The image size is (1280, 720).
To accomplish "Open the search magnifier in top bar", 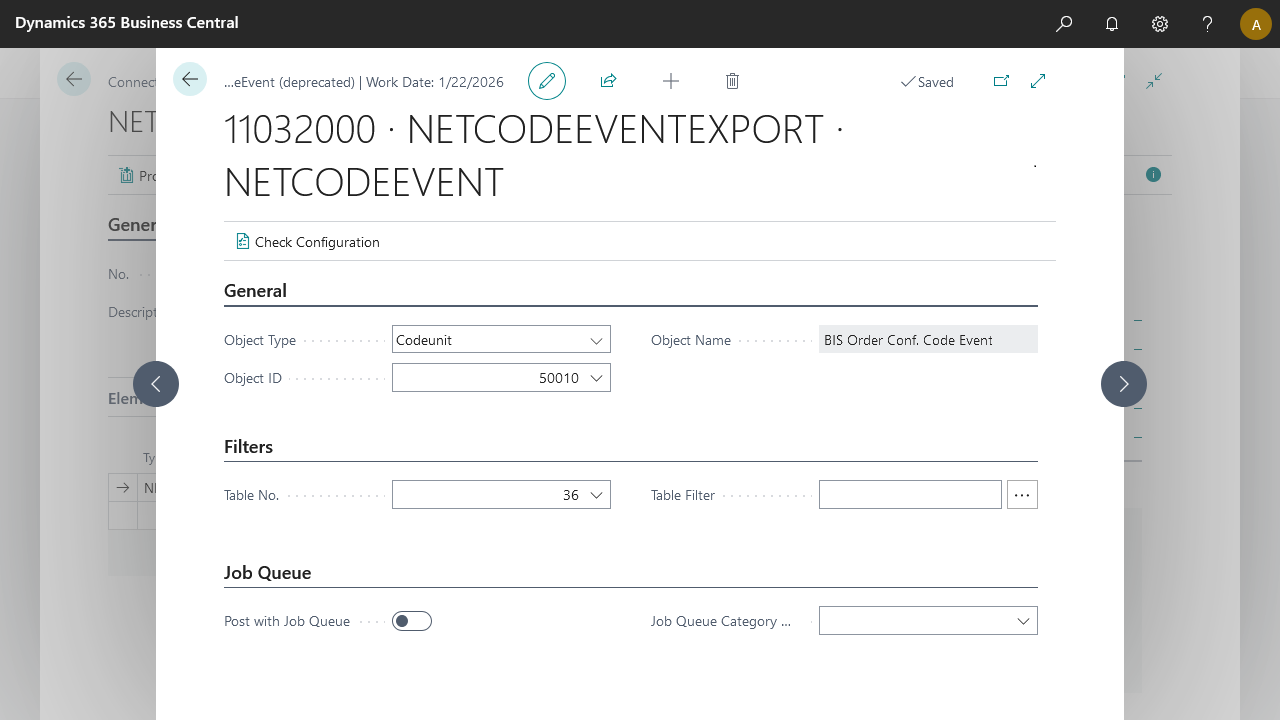I will 1064,23.
